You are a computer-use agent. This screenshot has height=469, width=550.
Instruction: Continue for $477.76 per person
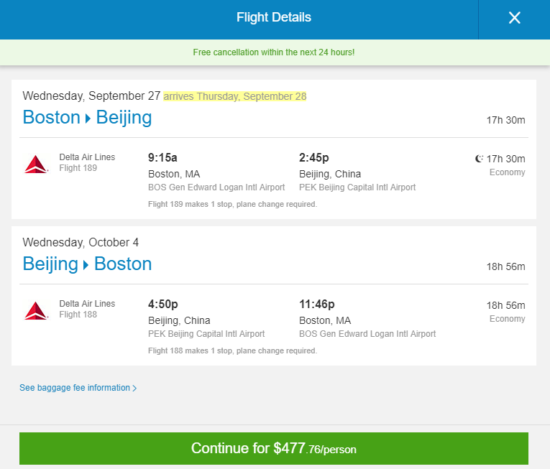click(x=274, y=448)
